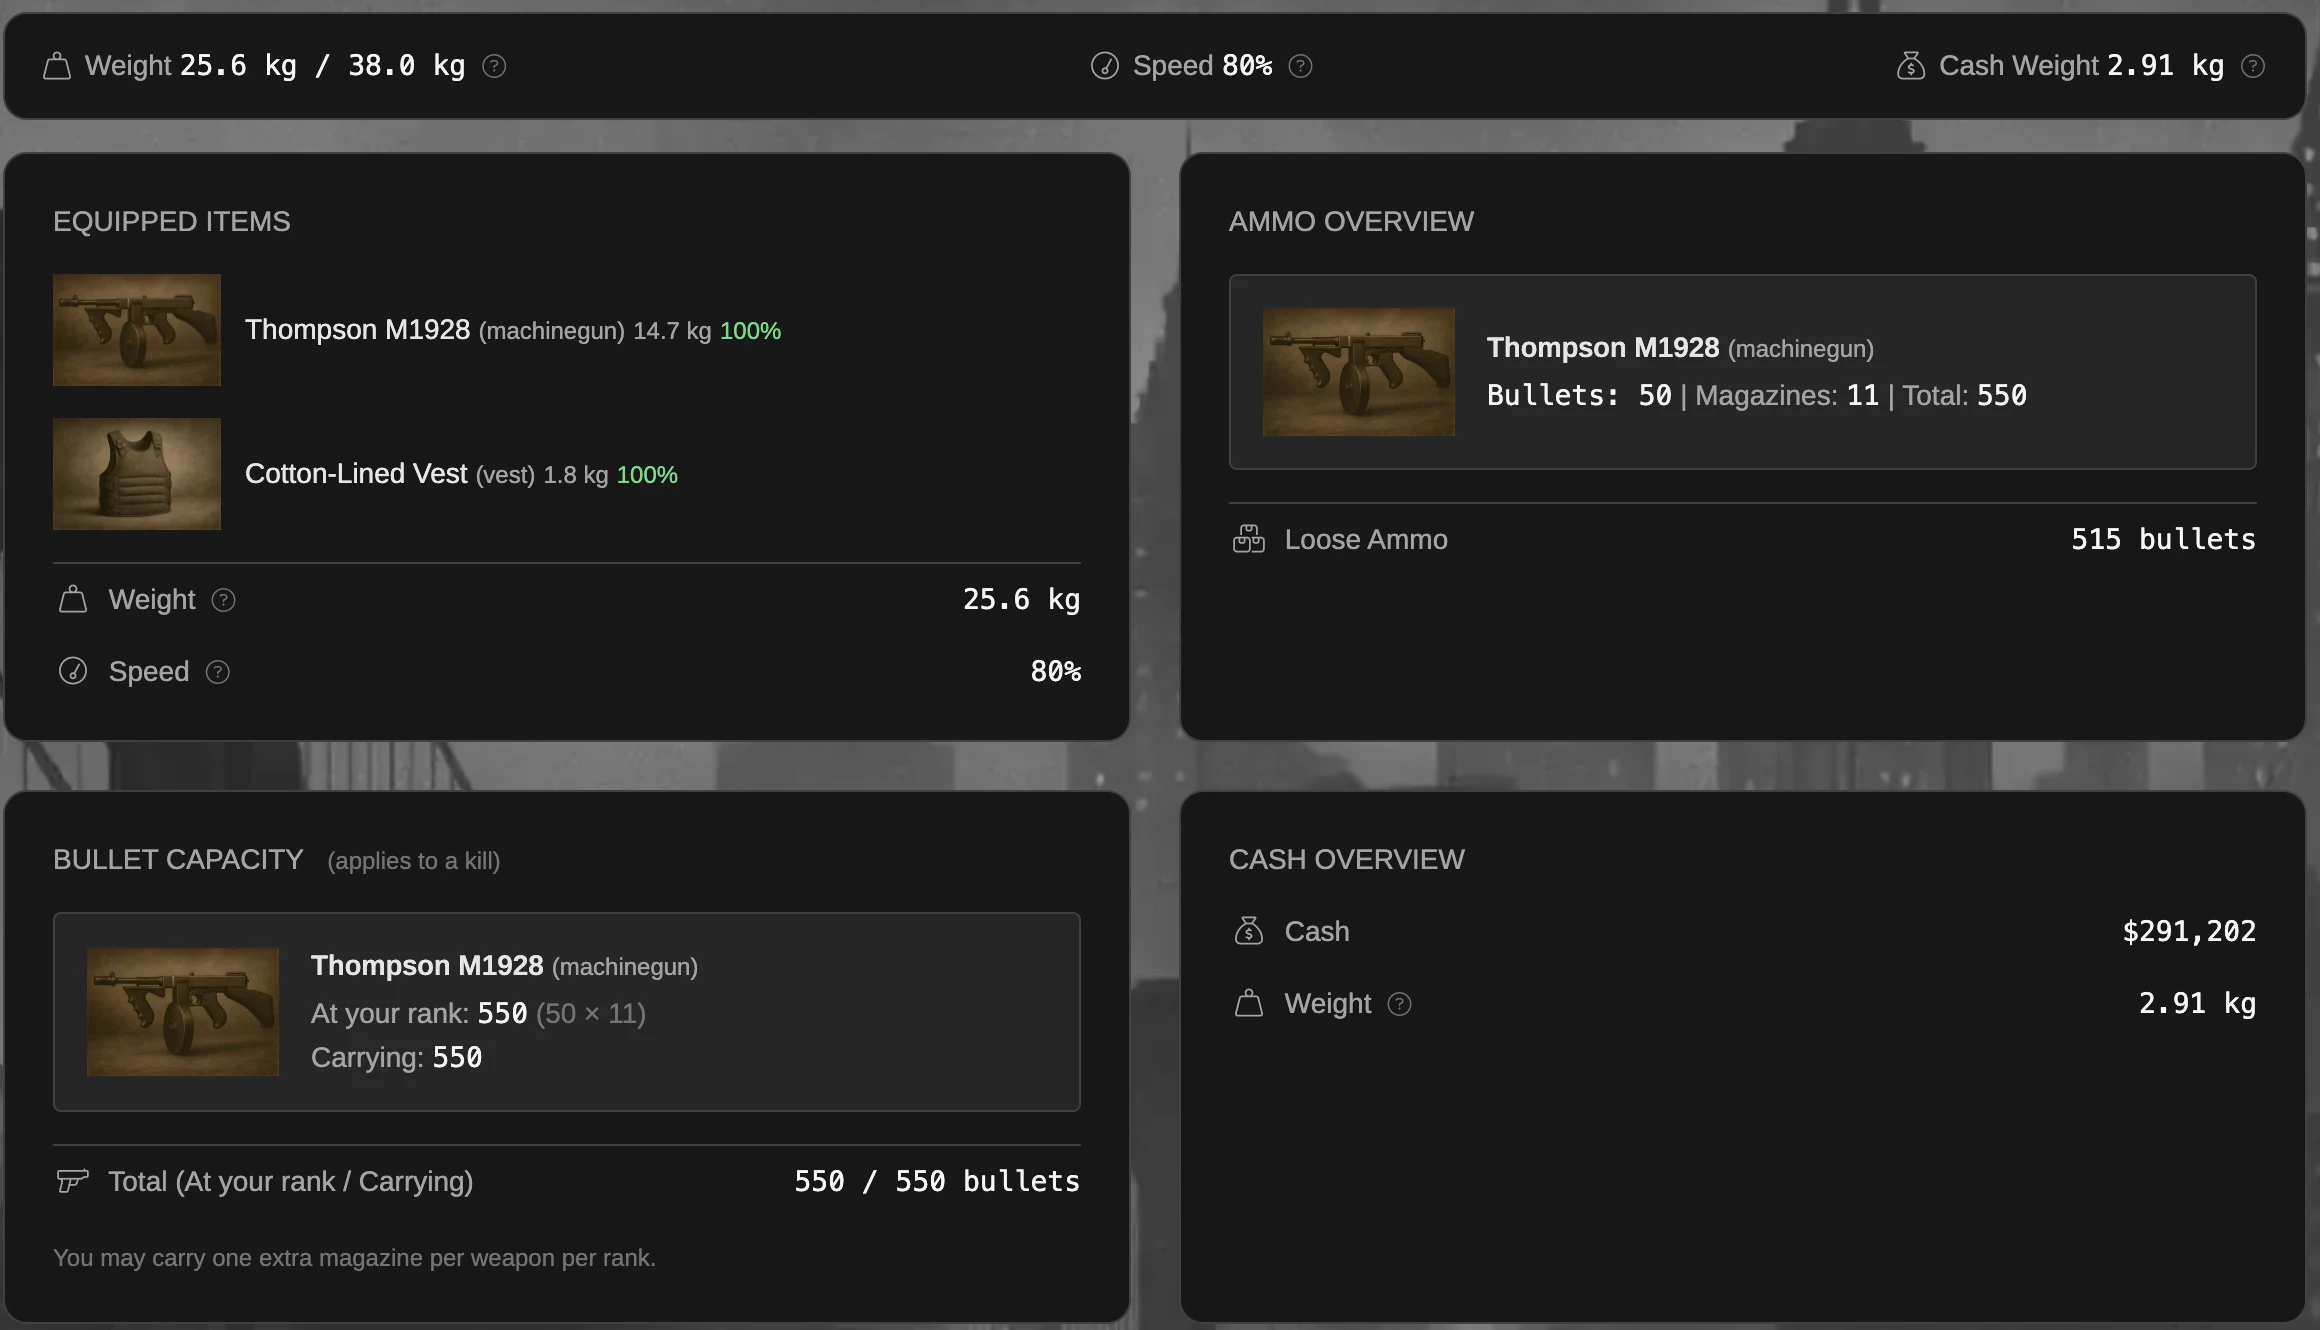Screen dimensions: 2320x1330
Task: Click Total: 550 in Ammo Overview
Action: point(1964,396)
